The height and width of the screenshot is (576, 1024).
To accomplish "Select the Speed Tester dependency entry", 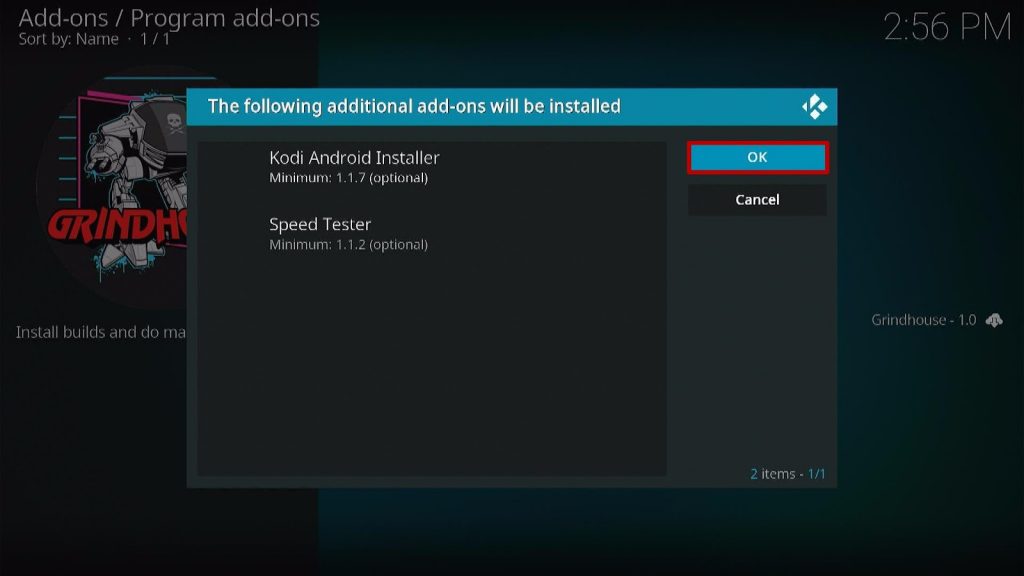I will (432, 234).
